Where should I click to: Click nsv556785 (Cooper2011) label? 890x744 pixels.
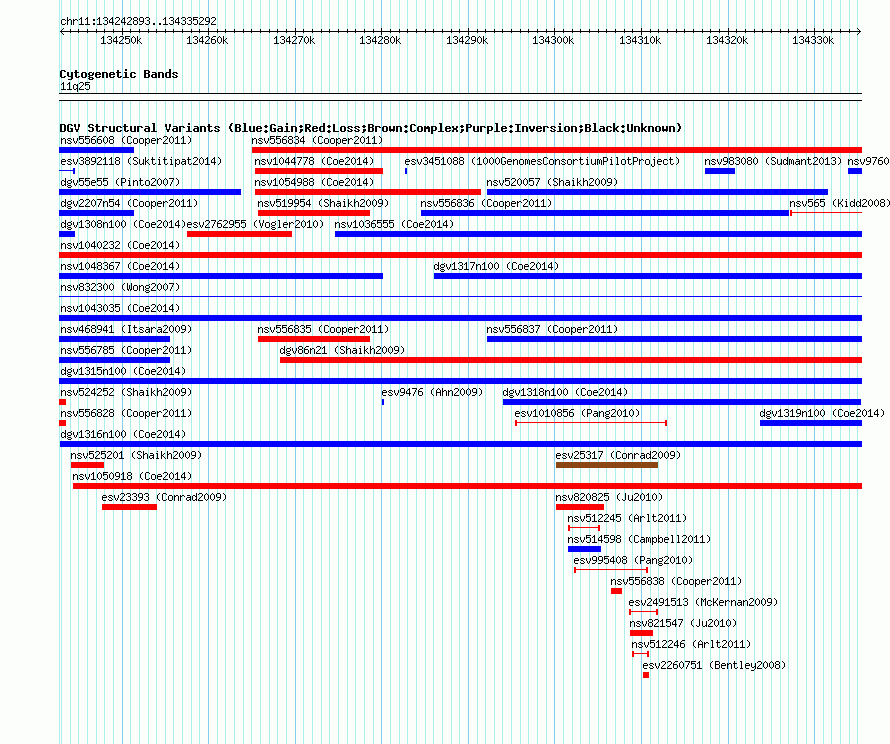point(126,350)
